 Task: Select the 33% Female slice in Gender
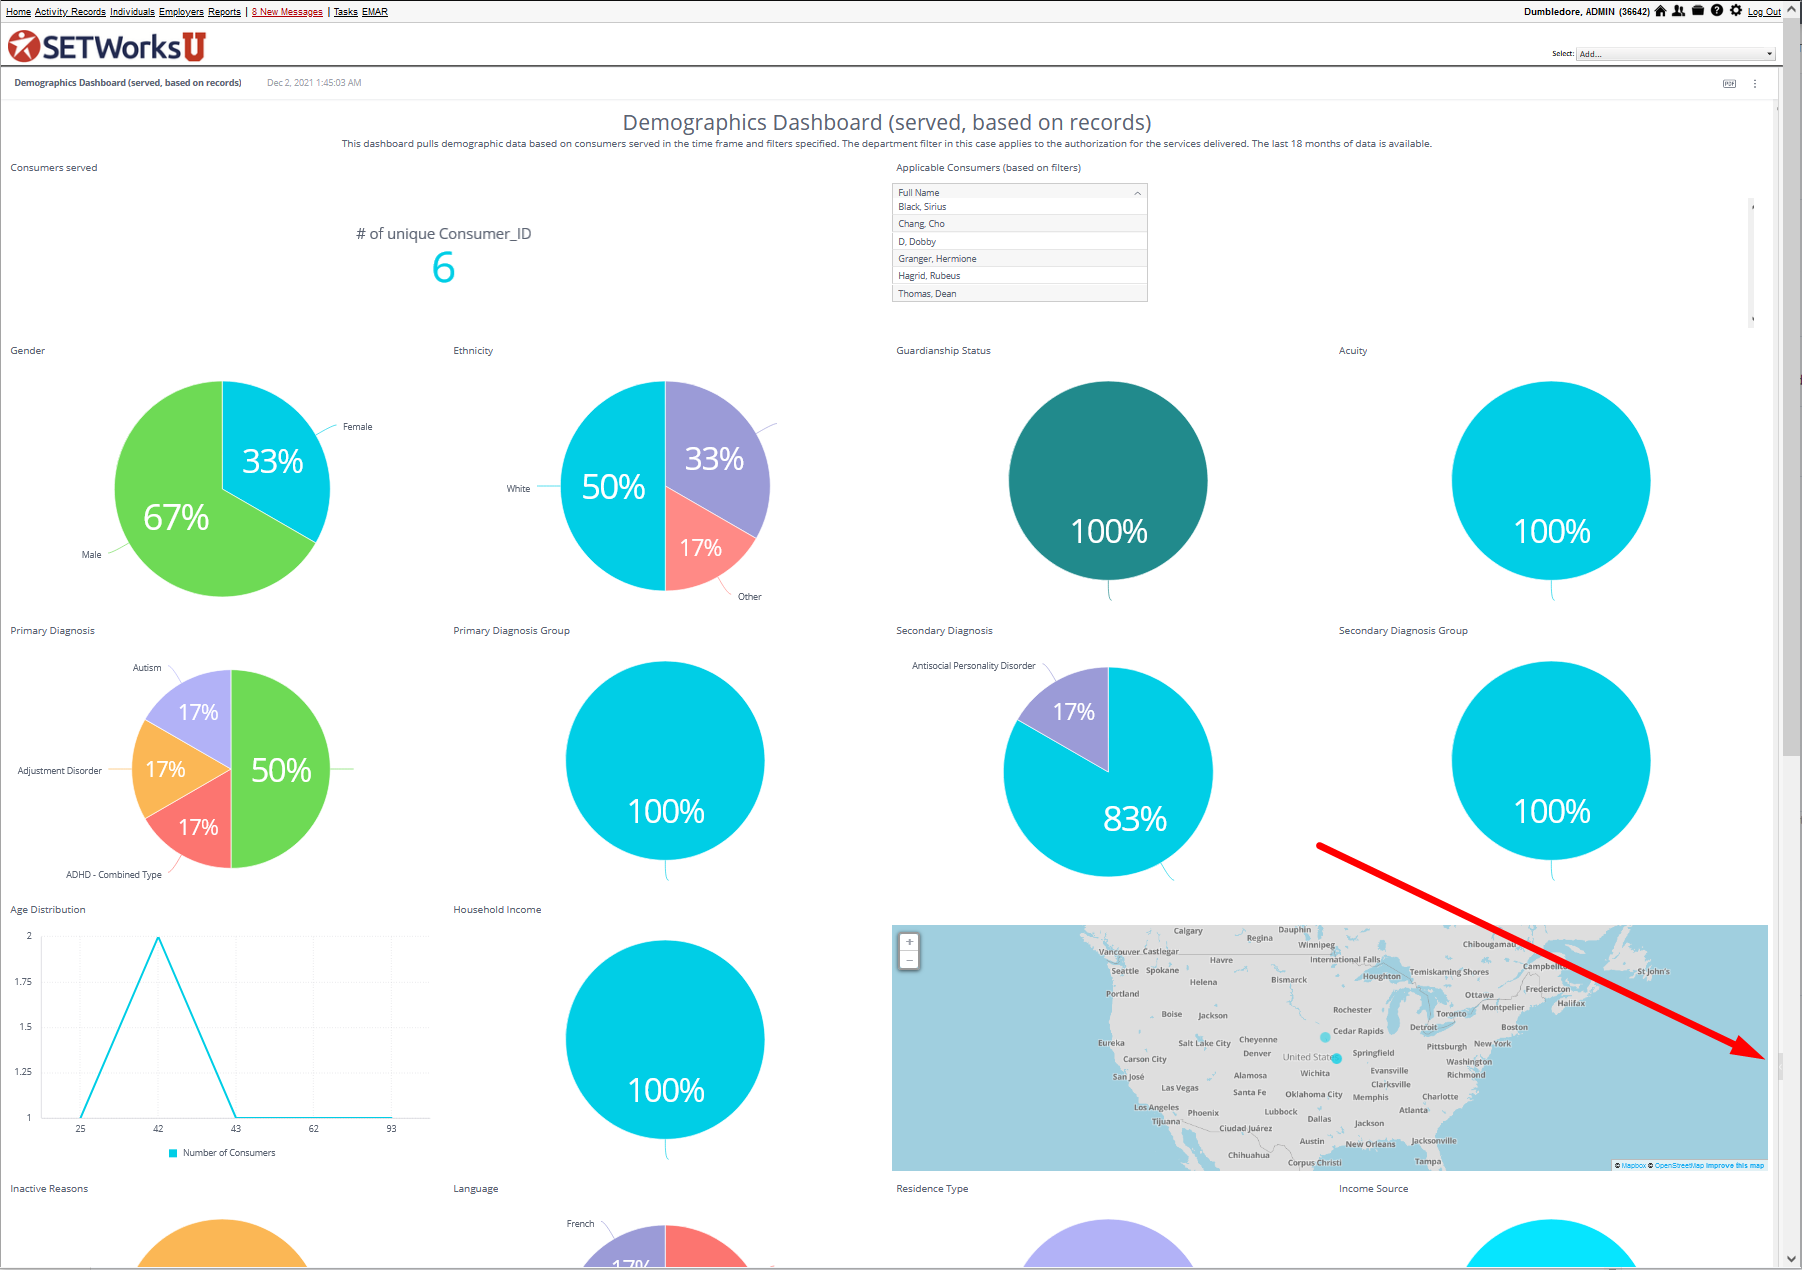[273, 461]
